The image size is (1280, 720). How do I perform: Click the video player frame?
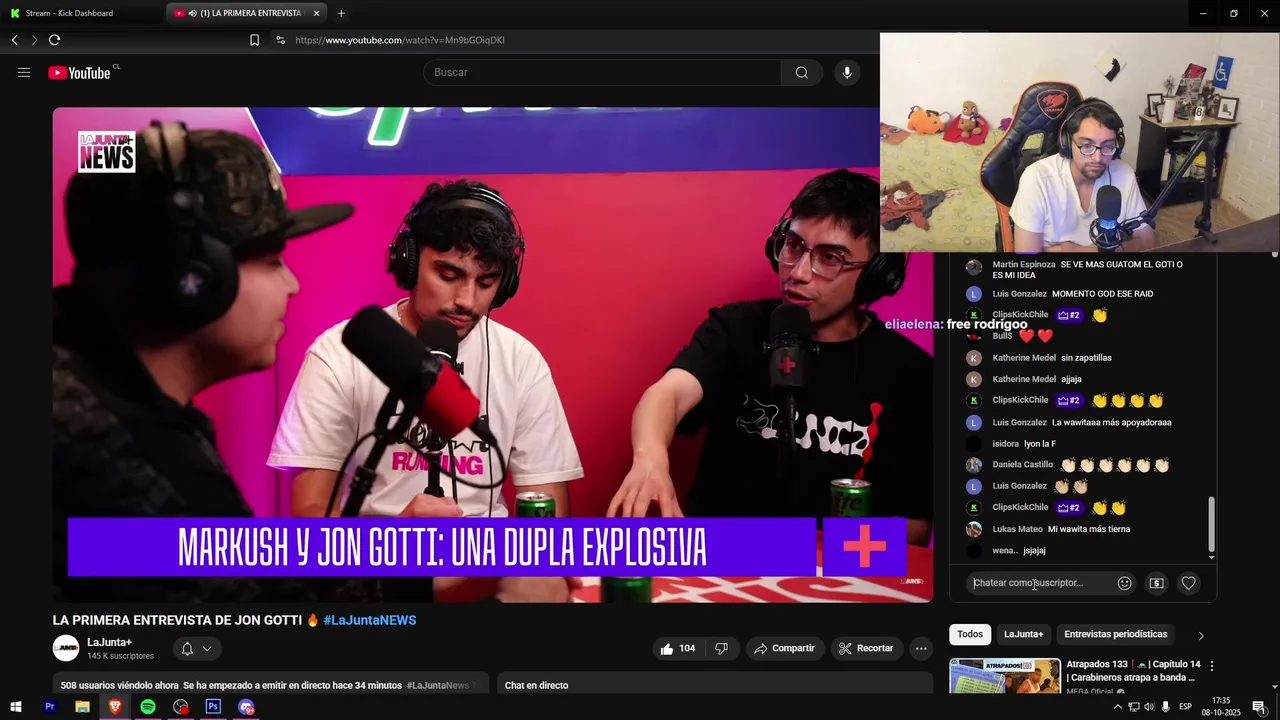point(493,355)
